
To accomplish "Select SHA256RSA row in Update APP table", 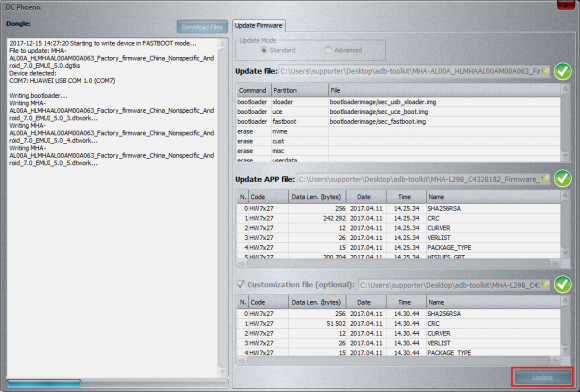I will click(x=398, y=209).
